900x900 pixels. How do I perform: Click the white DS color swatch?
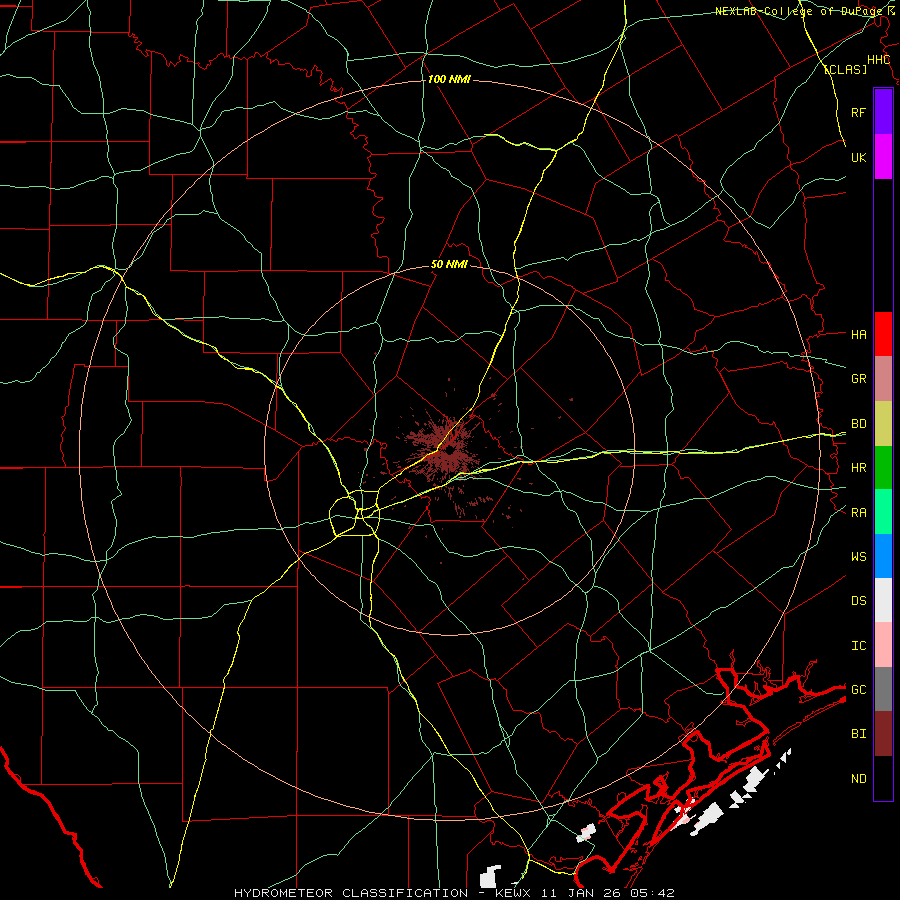pos(883,600)
